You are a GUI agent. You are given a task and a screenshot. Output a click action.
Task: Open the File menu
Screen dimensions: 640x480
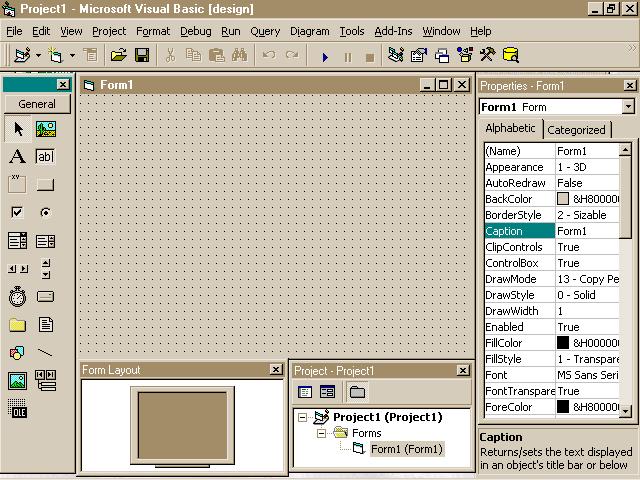(x=14, y=31)
